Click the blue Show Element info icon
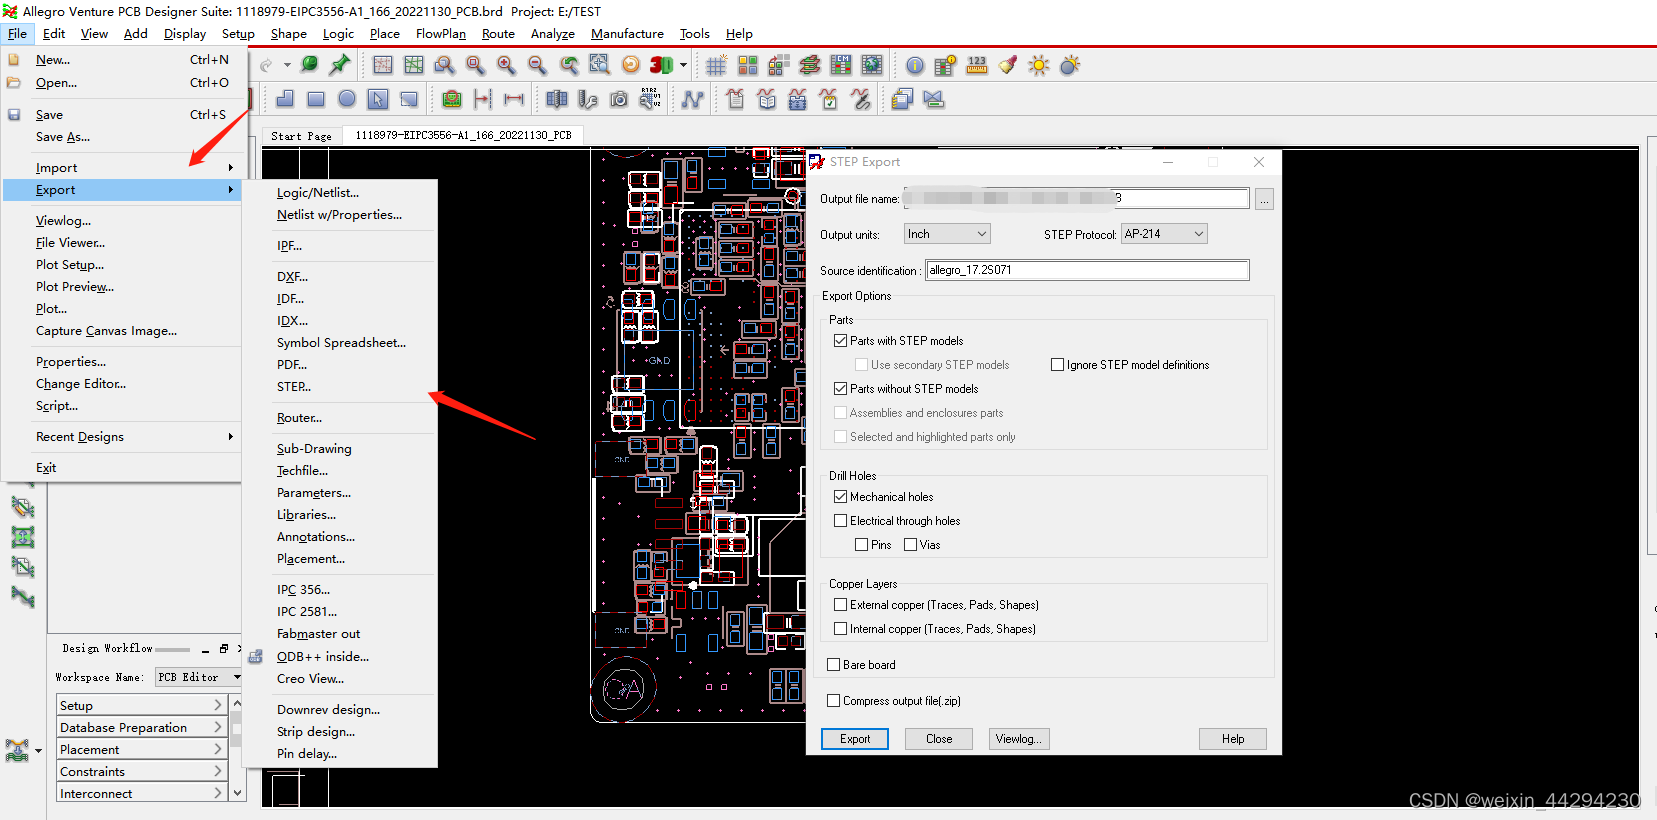The width and height of the screenshot is (1657, 820). [915, 66]
